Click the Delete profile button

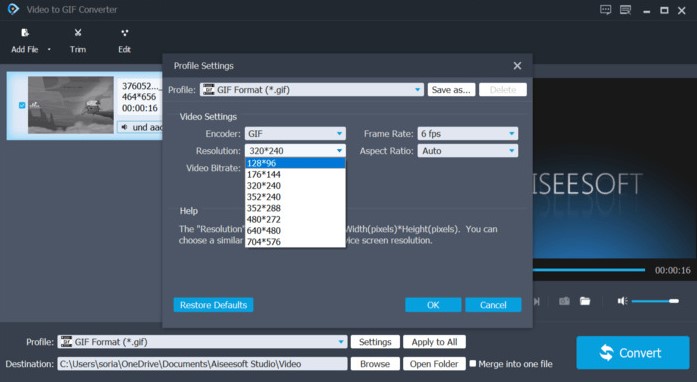pyautogui.click(x=503, y=90)
